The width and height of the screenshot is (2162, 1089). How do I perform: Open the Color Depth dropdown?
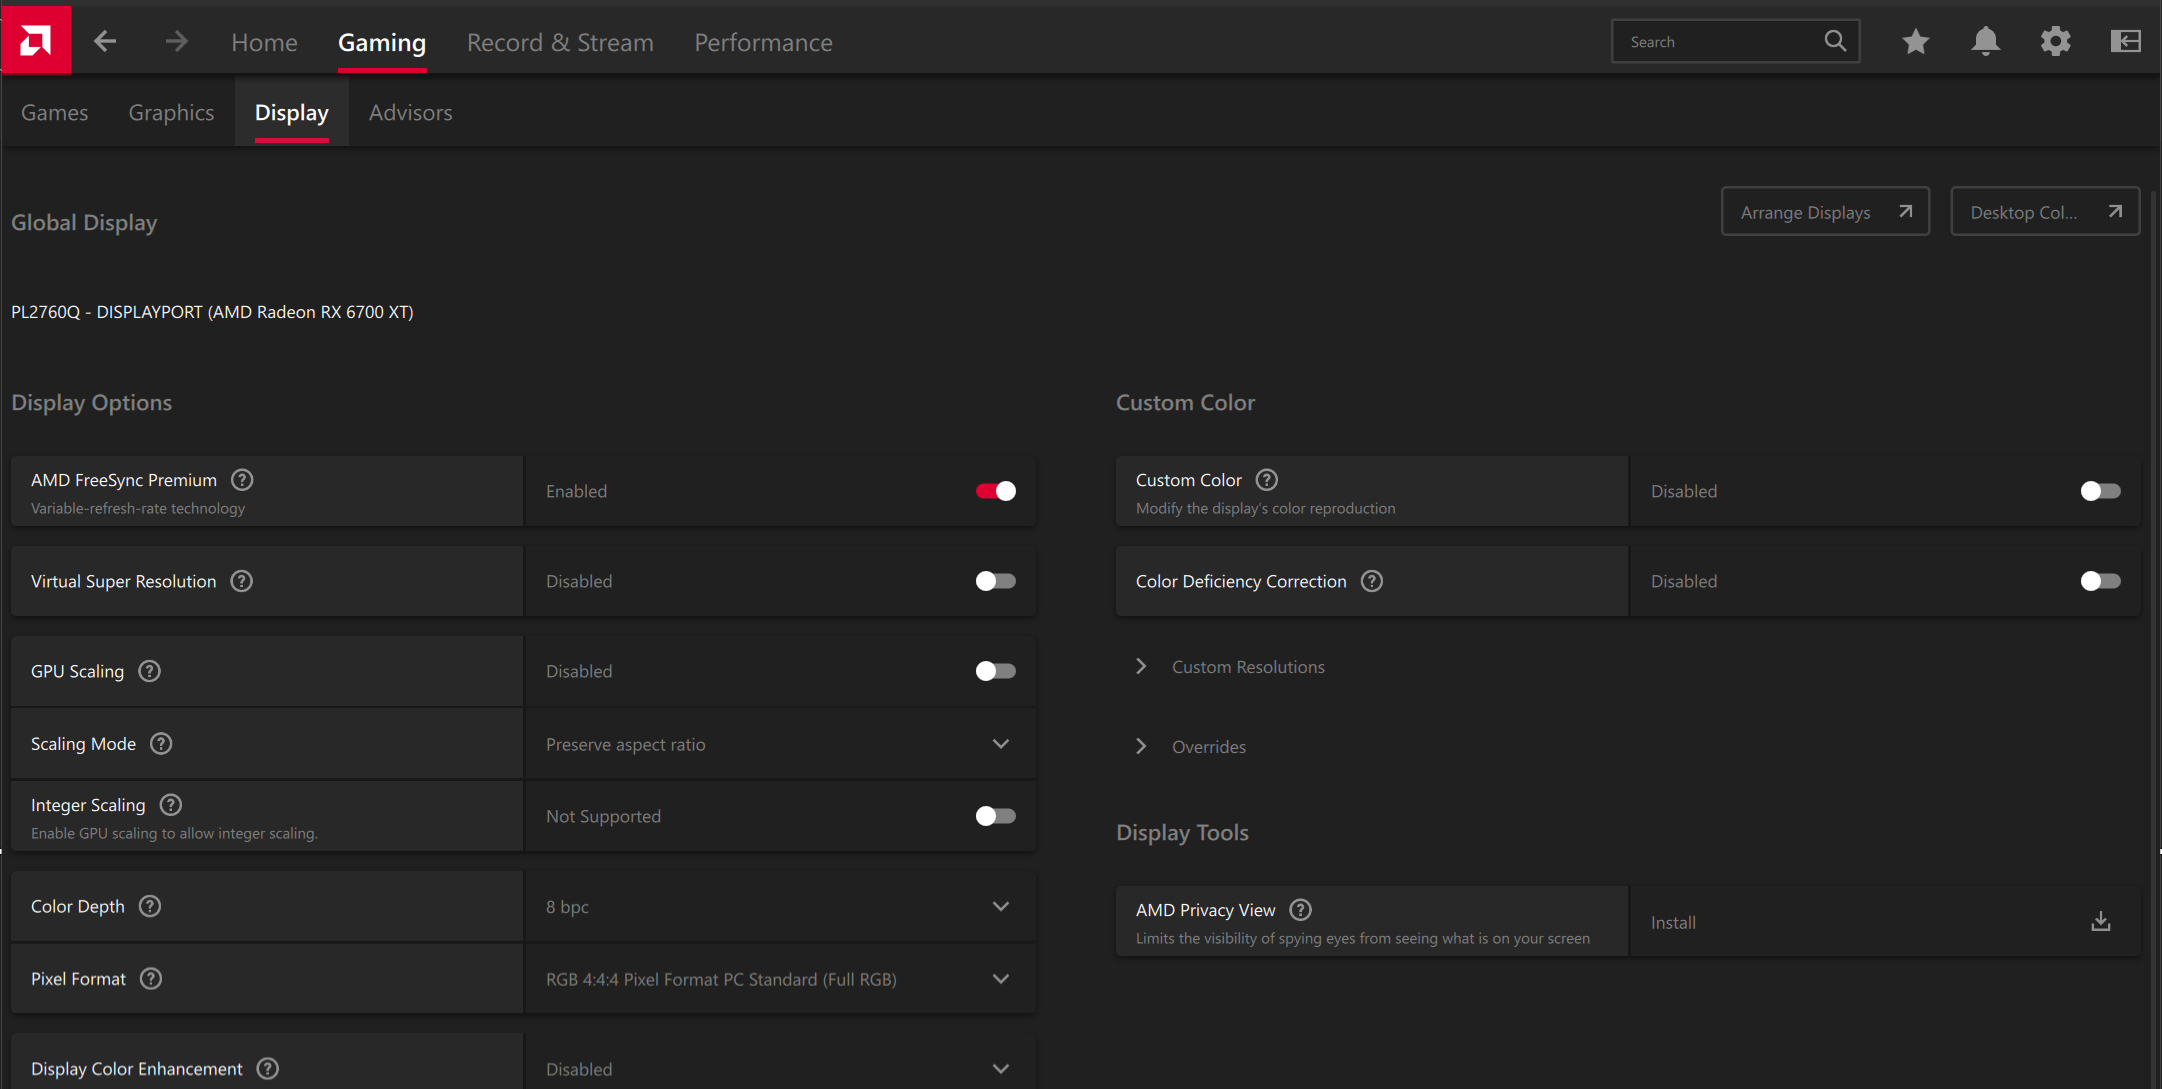pos(780,907)
